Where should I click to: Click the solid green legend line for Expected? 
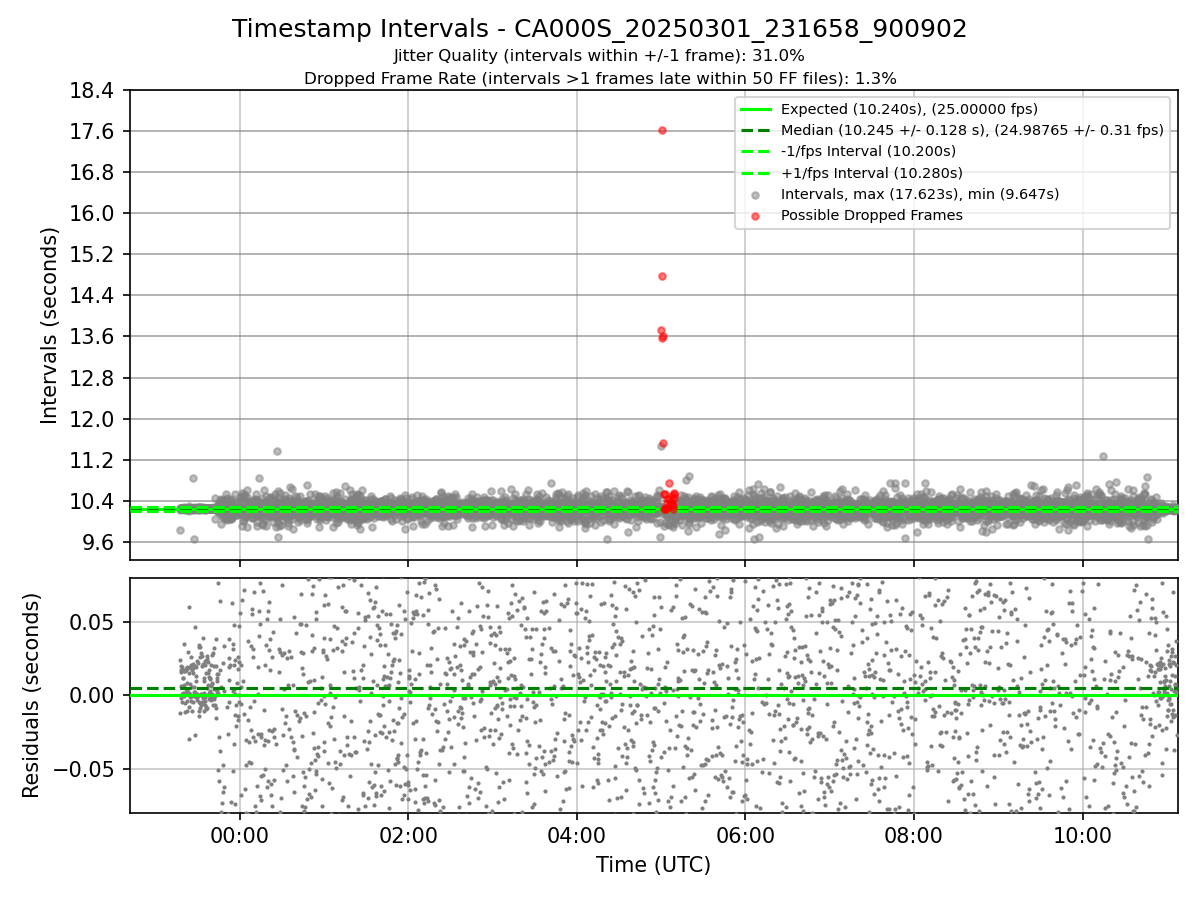pyautogui.click(x=756, y=109)
